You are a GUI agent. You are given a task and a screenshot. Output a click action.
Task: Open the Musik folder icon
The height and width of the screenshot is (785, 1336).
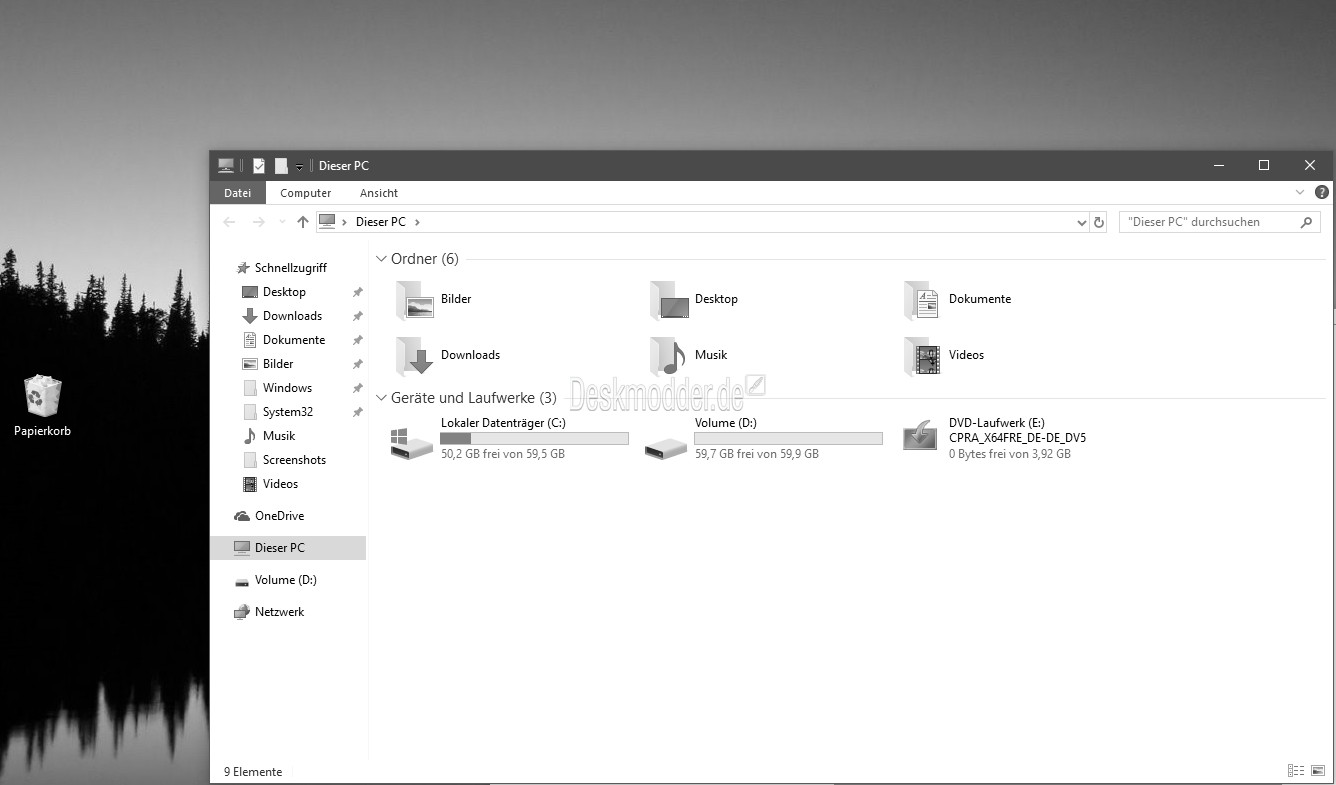click(668, 356)
